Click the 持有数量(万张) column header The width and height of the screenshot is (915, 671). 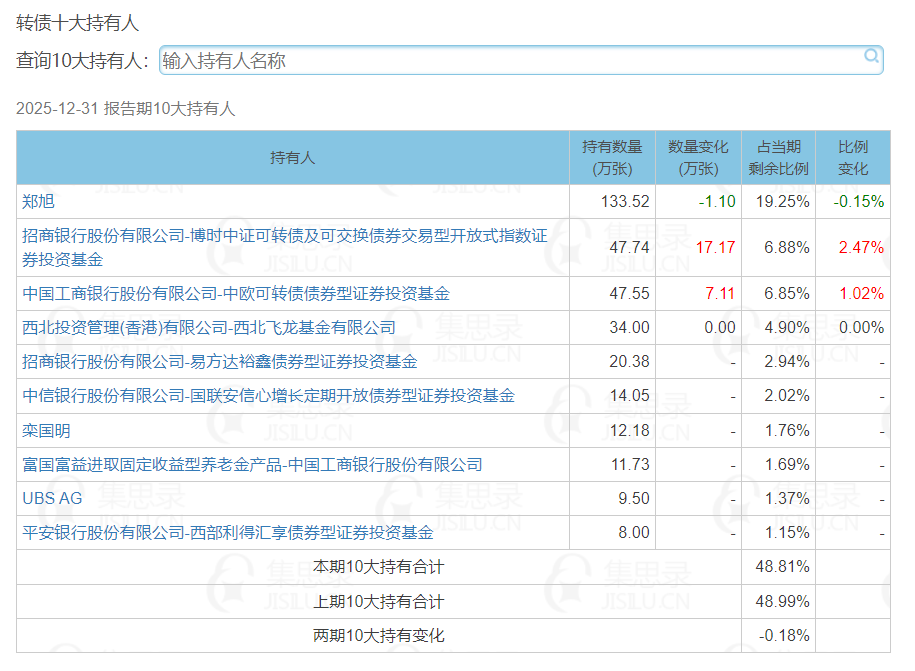[612, 158]
